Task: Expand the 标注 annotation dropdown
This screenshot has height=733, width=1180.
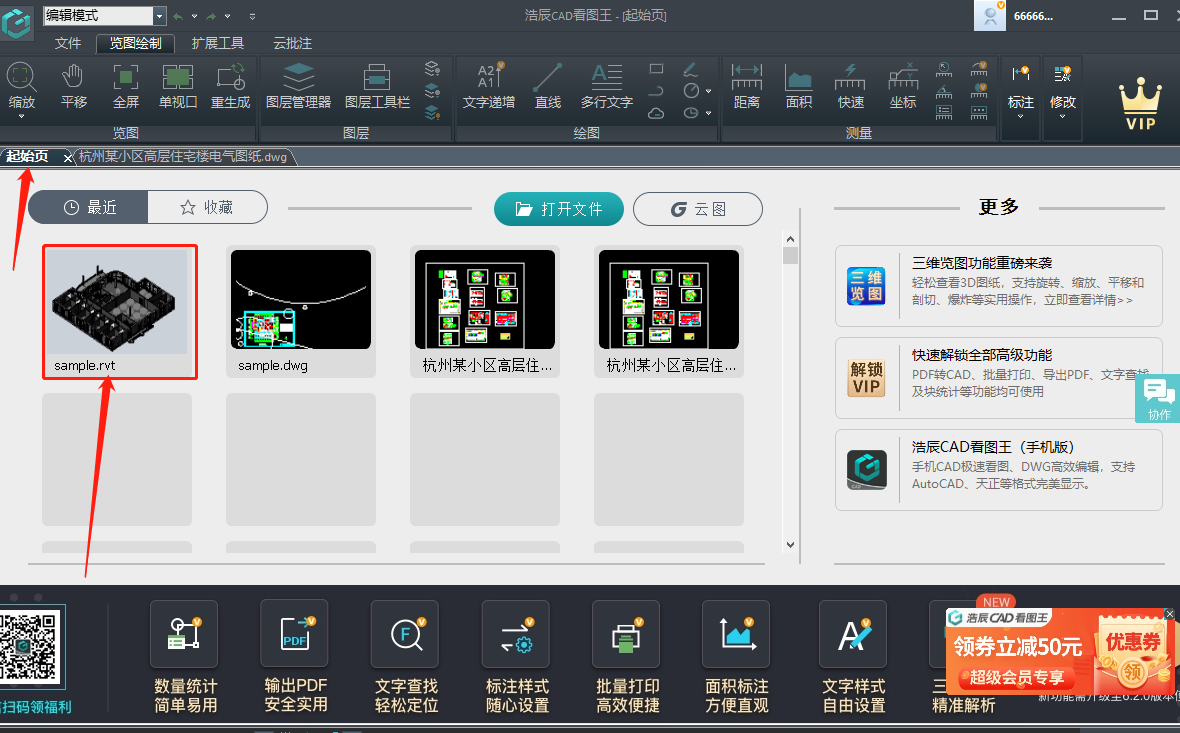Action: (1020, 116)
